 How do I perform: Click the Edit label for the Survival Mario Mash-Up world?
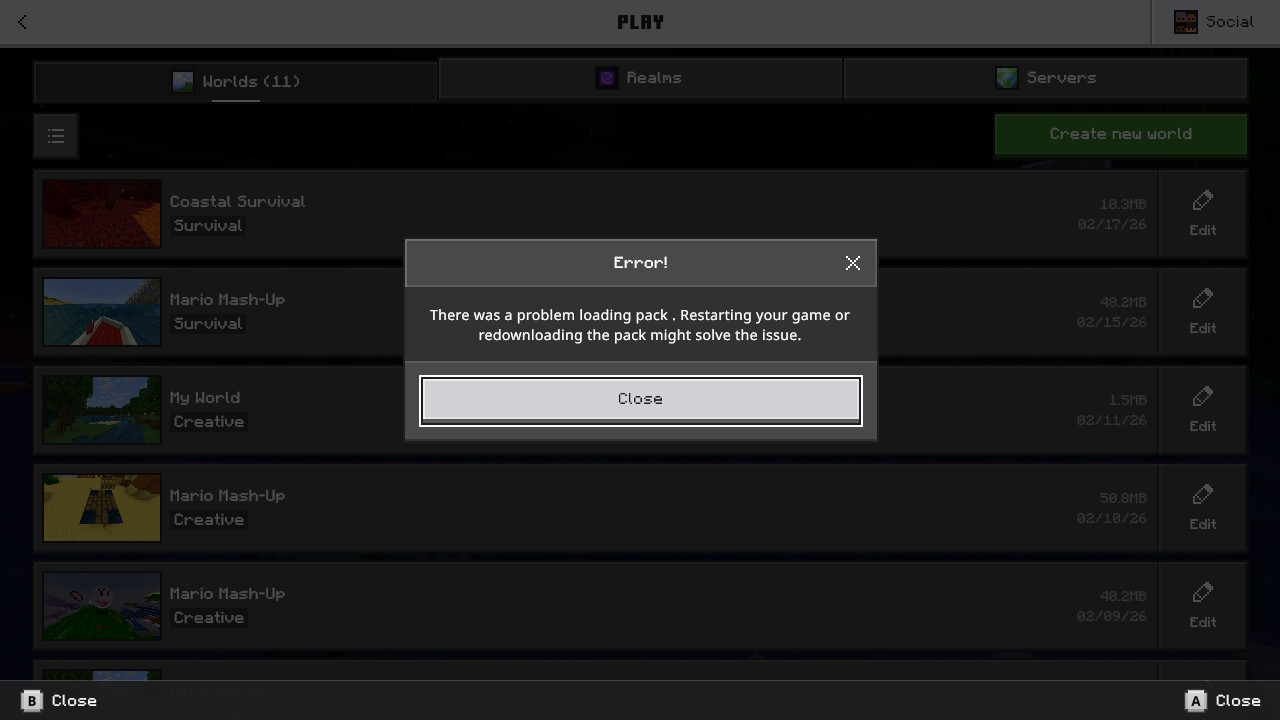coord(1203,328)
